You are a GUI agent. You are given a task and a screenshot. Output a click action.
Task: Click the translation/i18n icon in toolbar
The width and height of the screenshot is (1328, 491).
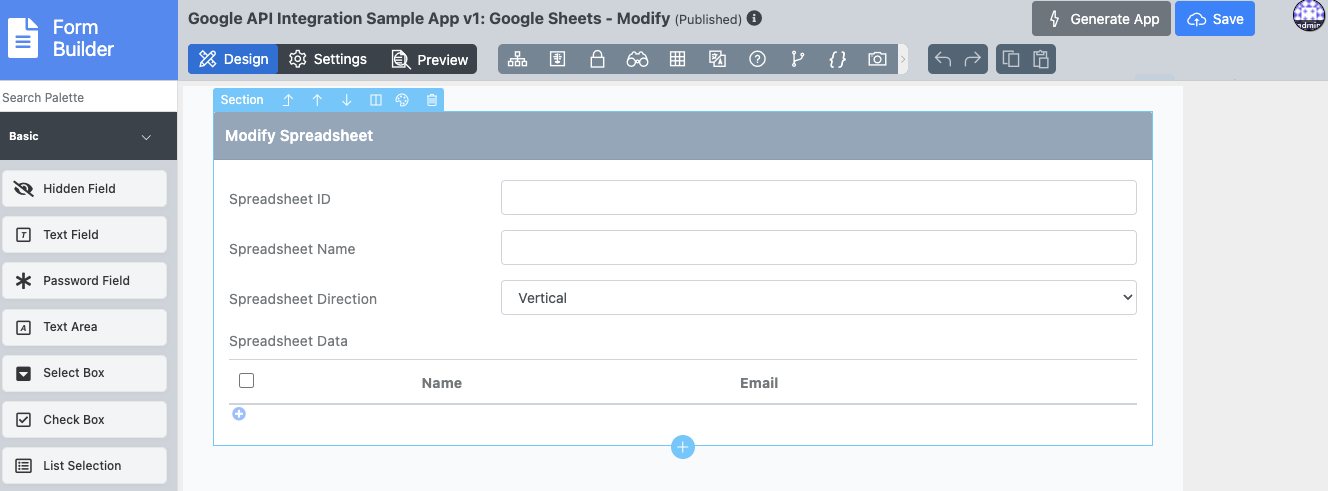(x=717, y=59)
